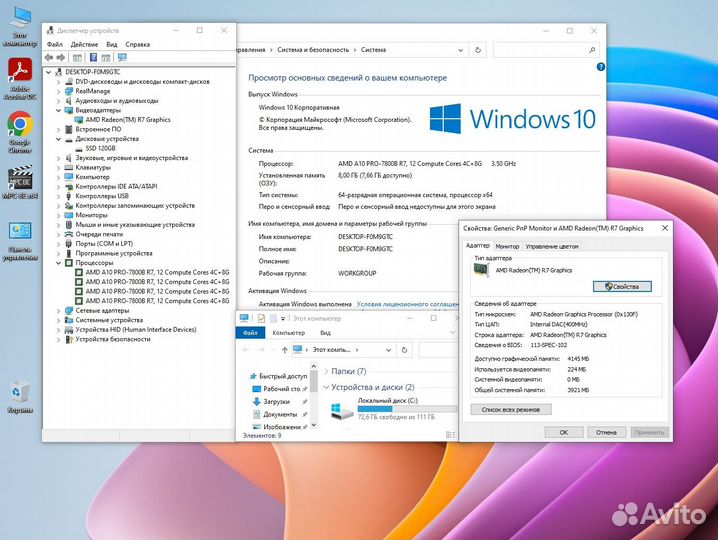Viewport: 718px width, 540px height.
Task: Open Device Manager Action menu
Action: 84,44
